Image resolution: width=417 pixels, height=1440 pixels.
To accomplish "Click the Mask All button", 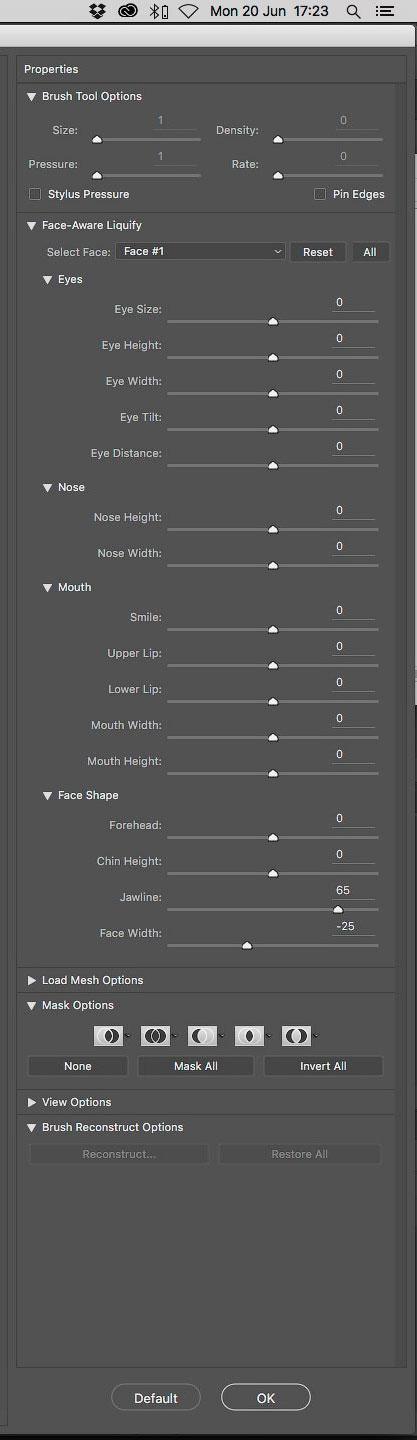I will 196,1066.
